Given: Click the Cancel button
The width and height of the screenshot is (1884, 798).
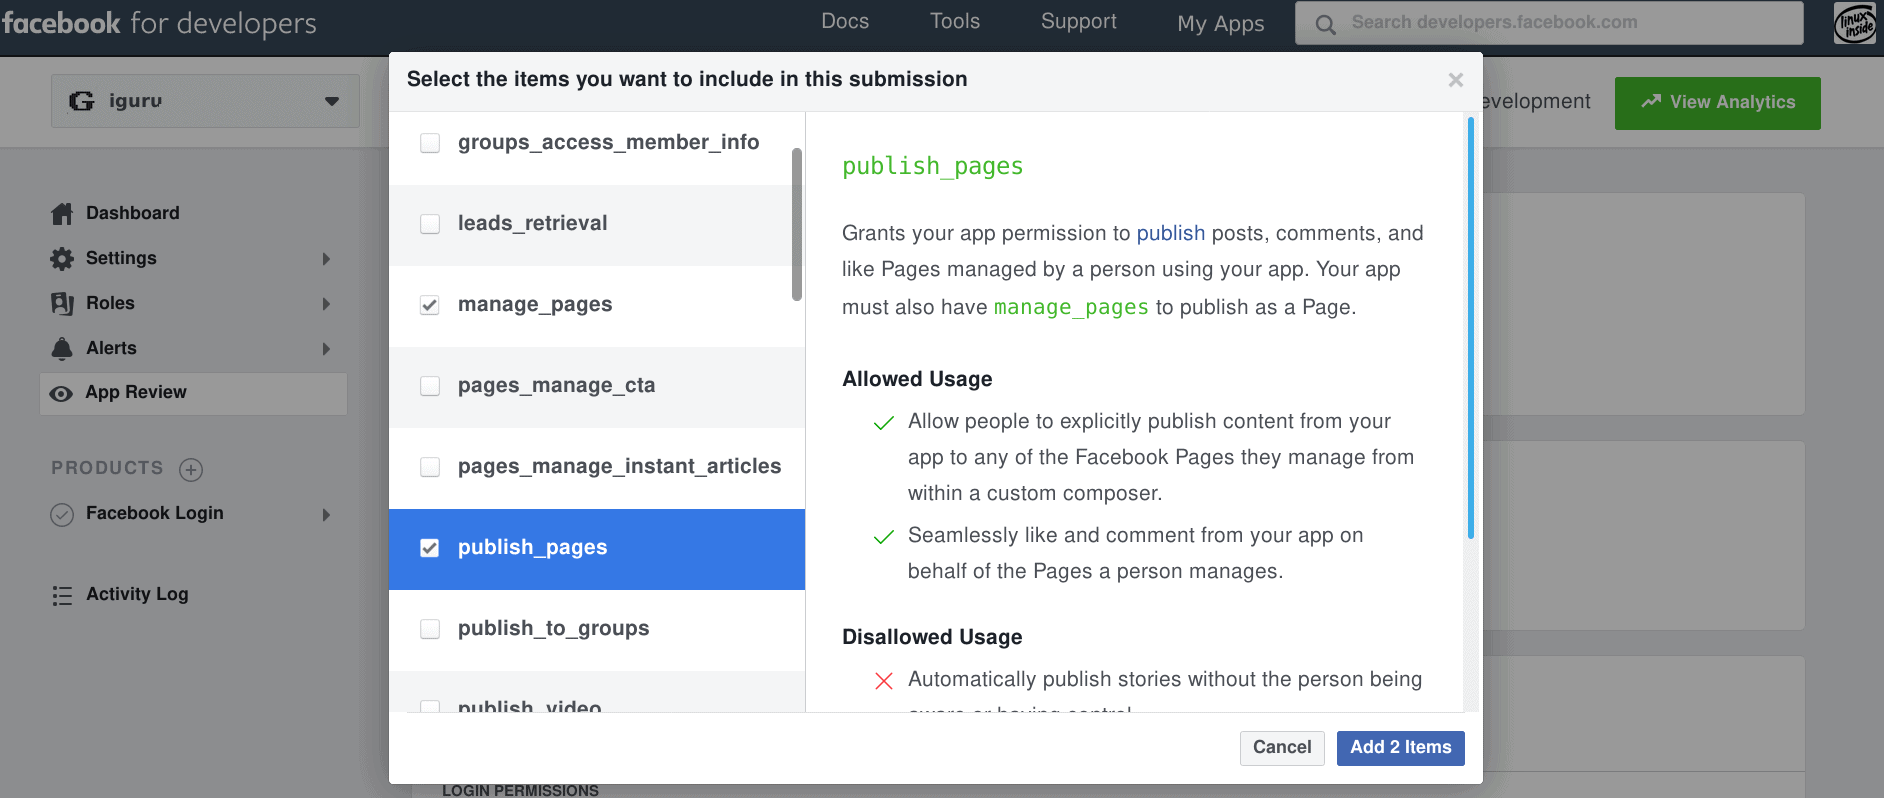Looking at the screenshot, I should pos(1282,748).
